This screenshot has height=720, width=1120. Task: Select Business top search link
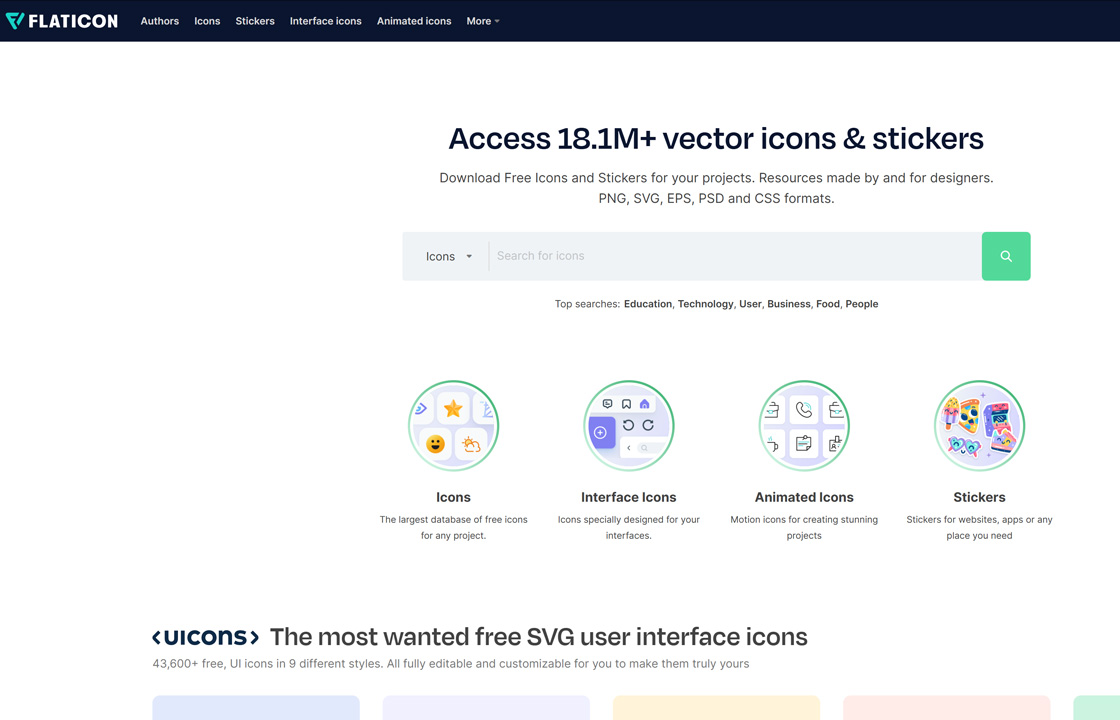click(x=789, y=304)
